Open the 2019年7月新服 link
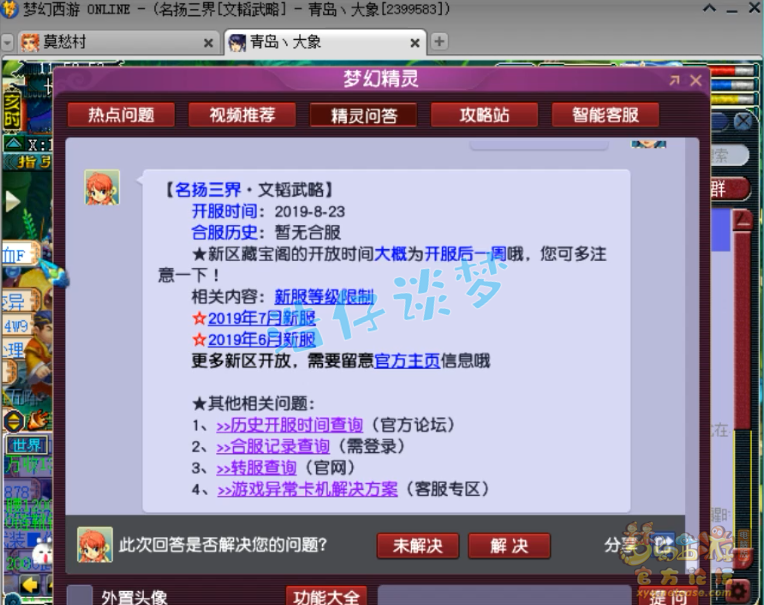The image size is (764, 605). pos(262,318)
